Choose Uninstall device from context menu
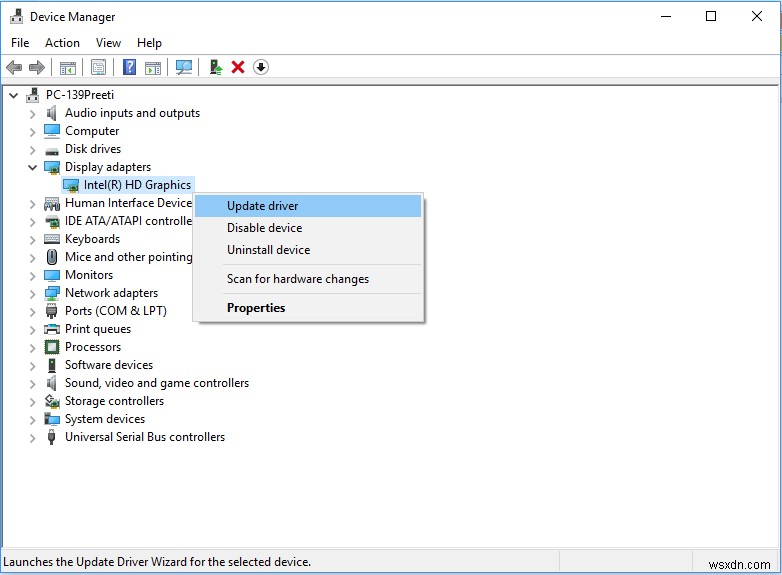Screen dimensions: 782x575 308,250
